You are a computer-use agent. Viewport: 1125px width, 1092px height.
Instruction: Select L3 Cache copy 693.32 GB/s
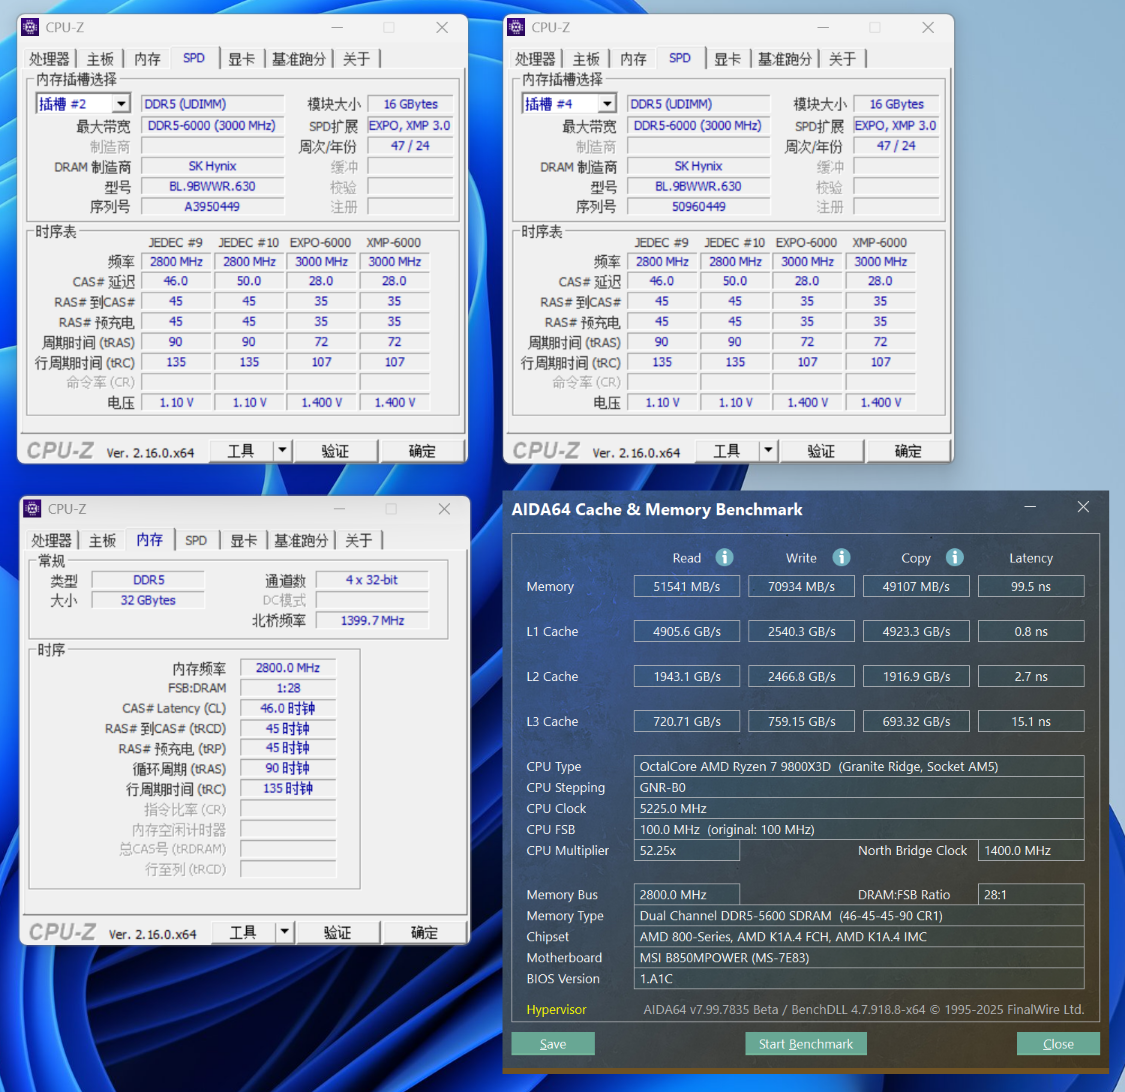click(x=916, y=721)
